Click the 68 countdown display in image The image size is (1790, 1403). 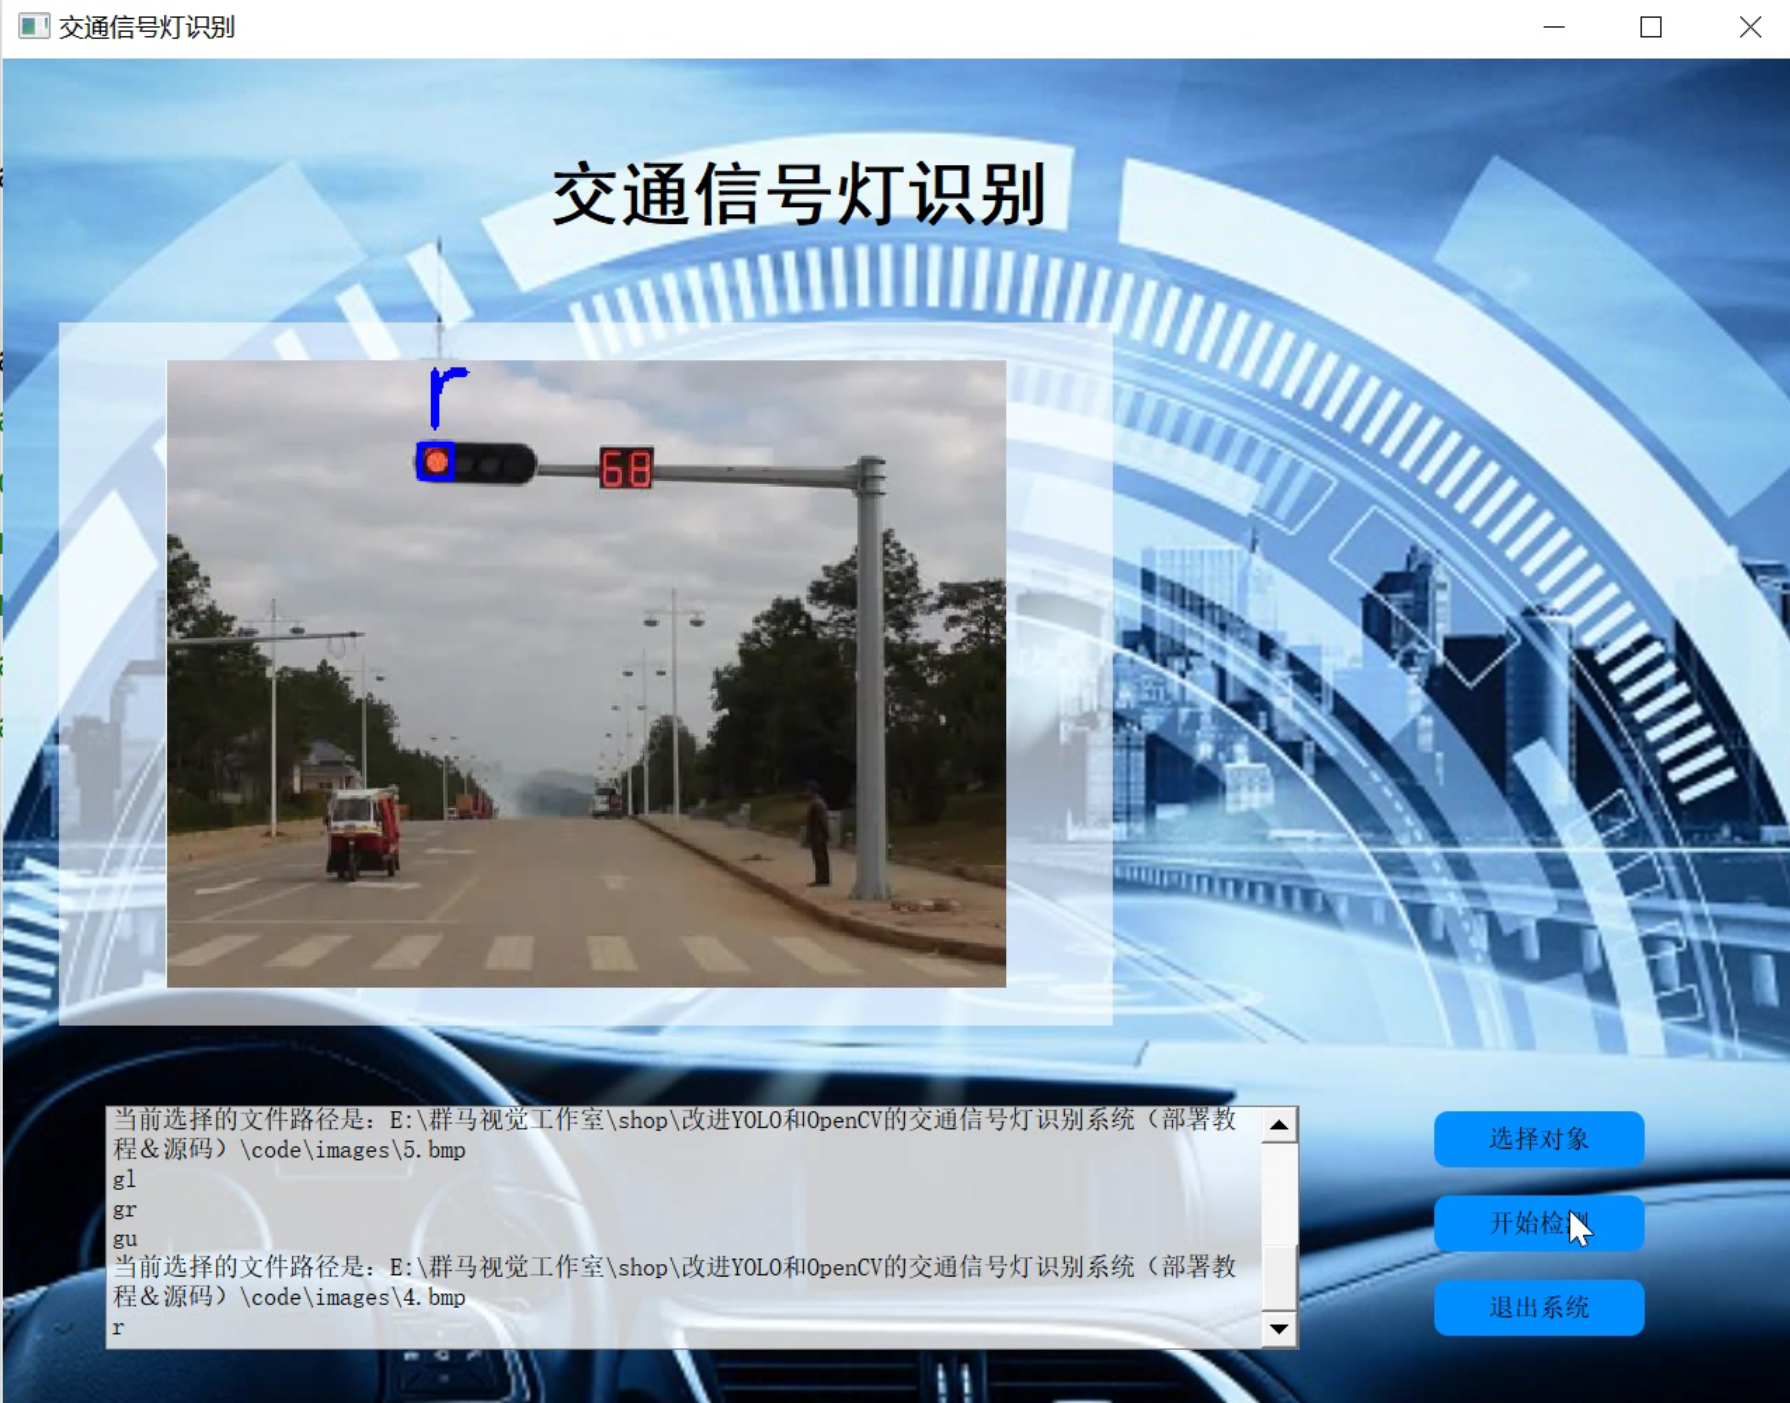pos(626,468)
